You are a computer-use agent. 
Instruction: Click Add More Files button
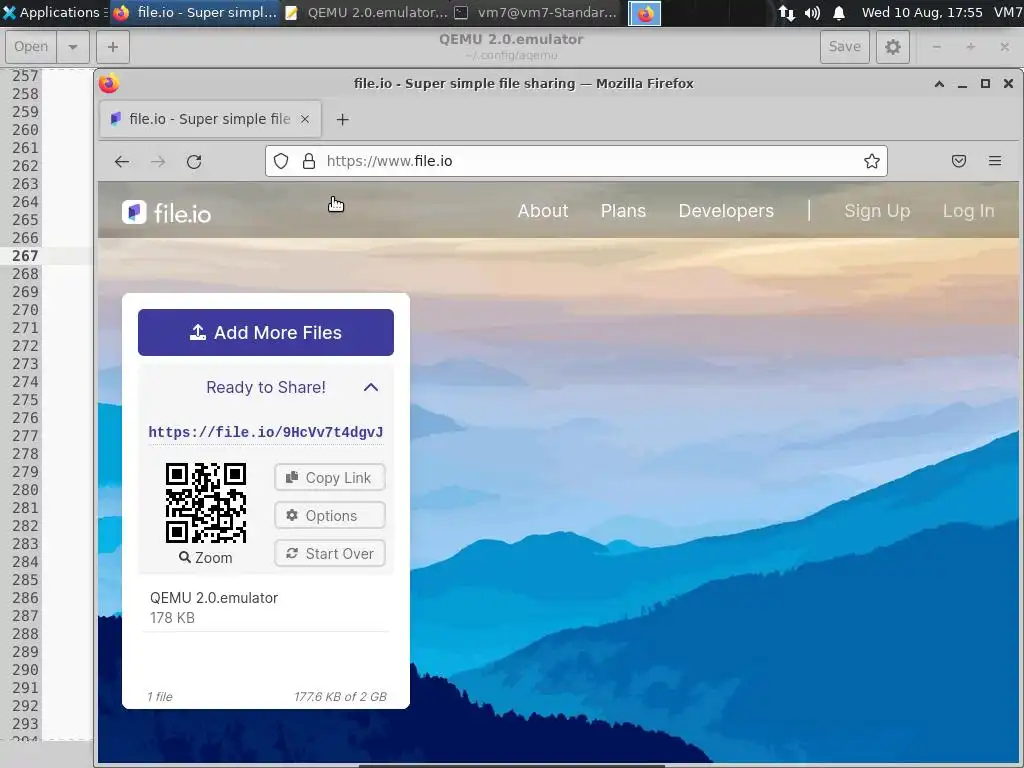tap(266, 332)
